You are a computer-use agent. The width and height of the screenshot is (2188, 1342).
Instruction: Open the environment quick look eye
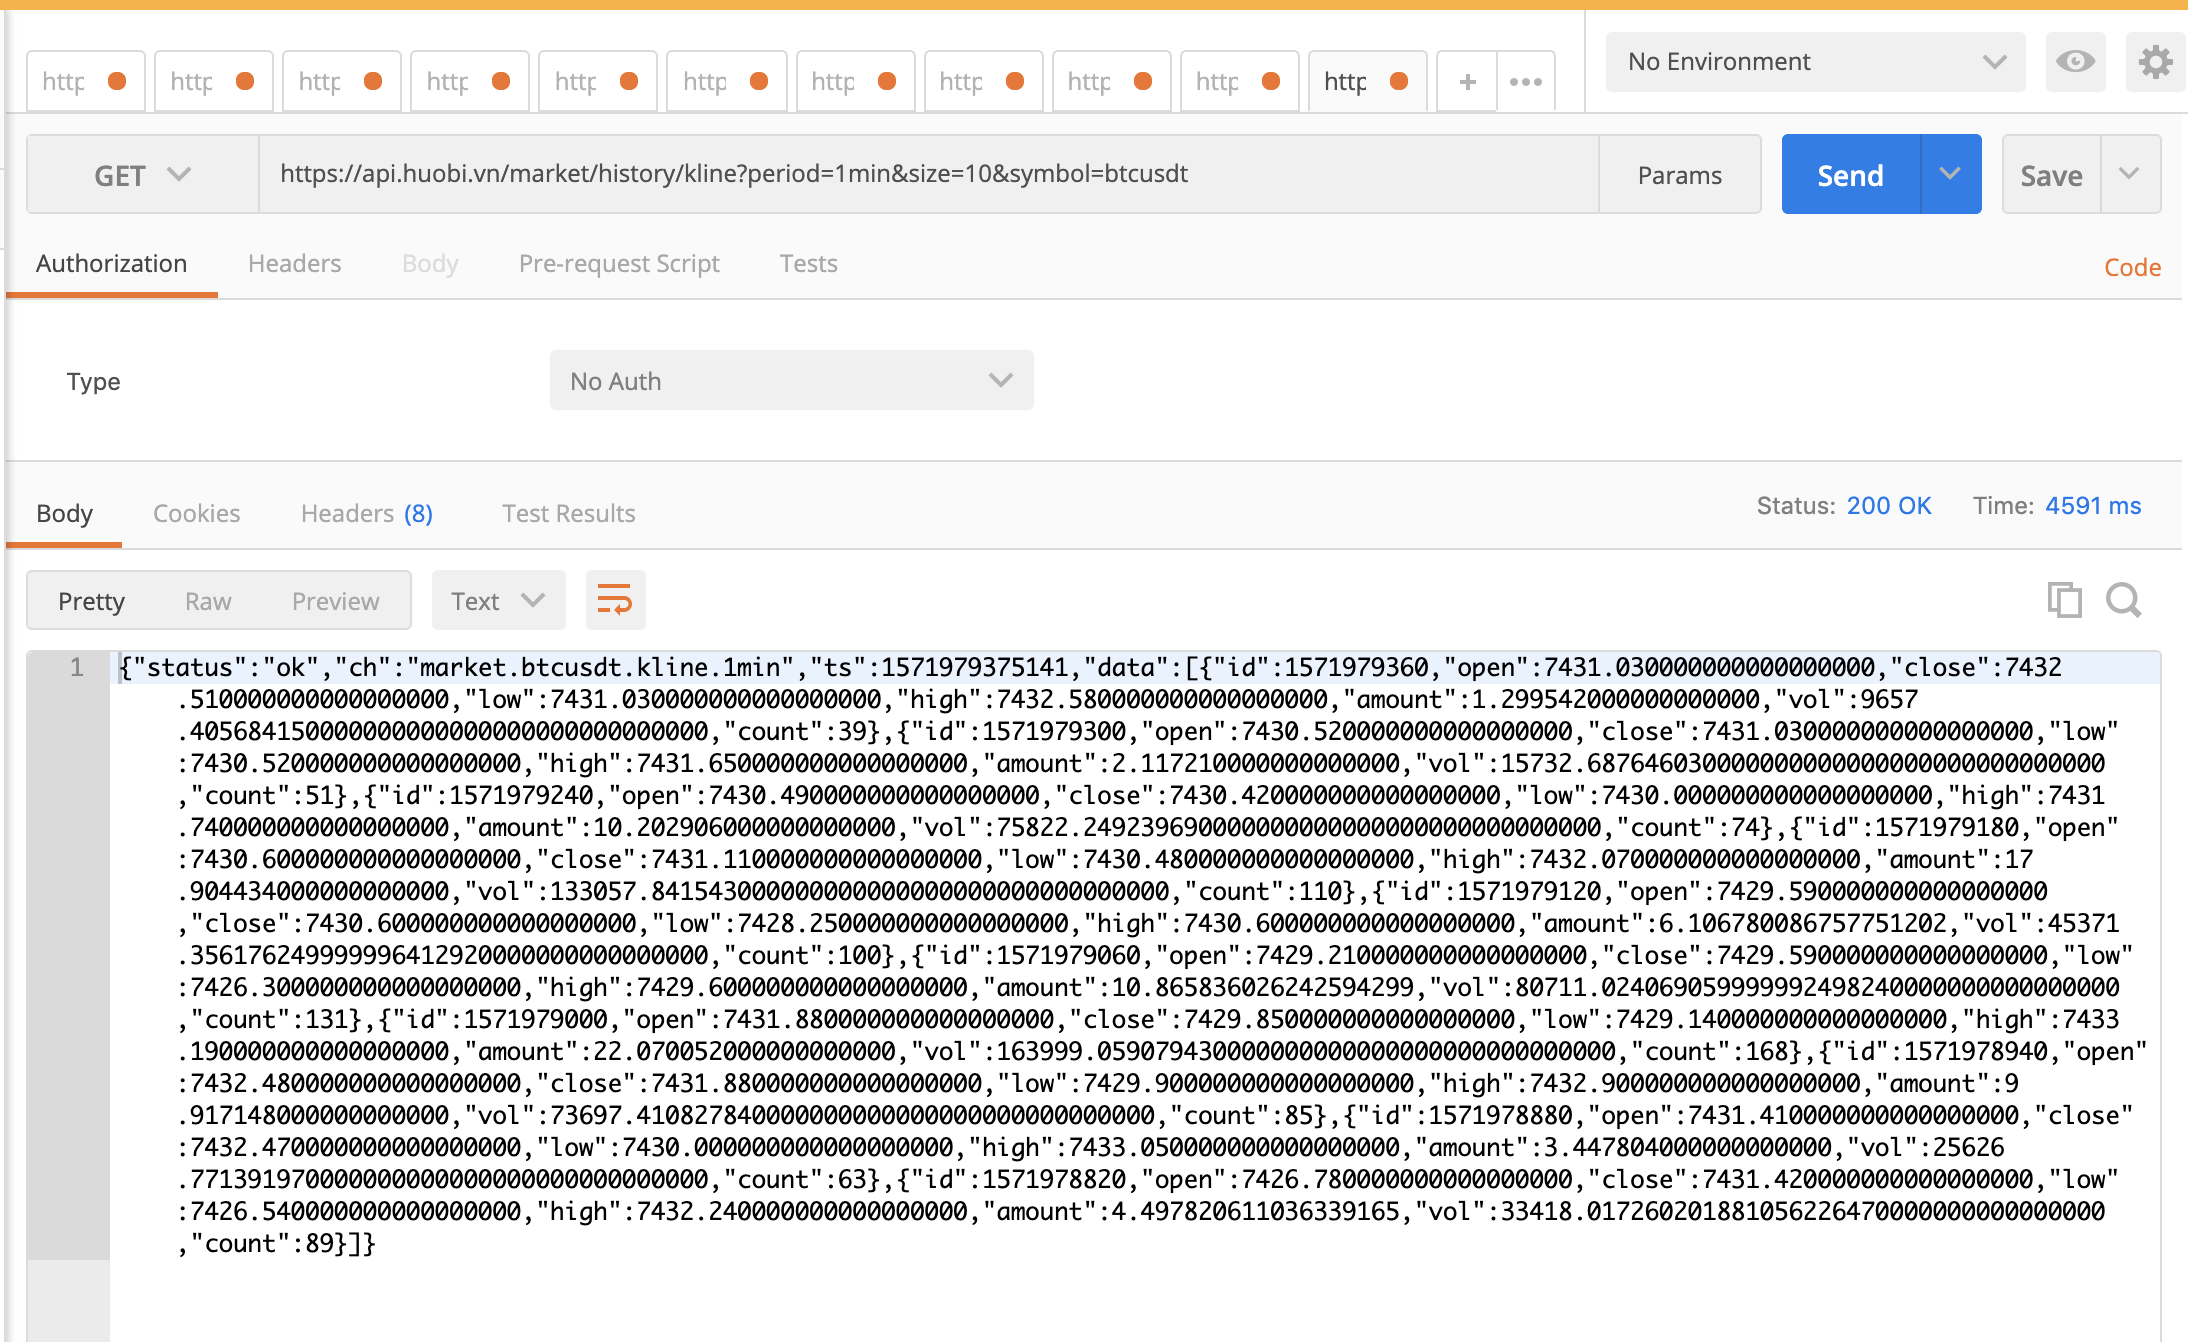click(x=2076, y=62)
